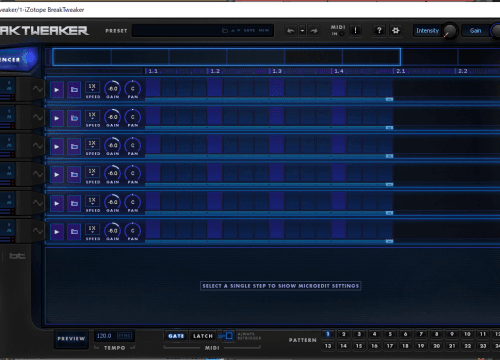Screen dimensions: 500x360
Task: Open the first track's waveform generator tab
Action: 38,89
